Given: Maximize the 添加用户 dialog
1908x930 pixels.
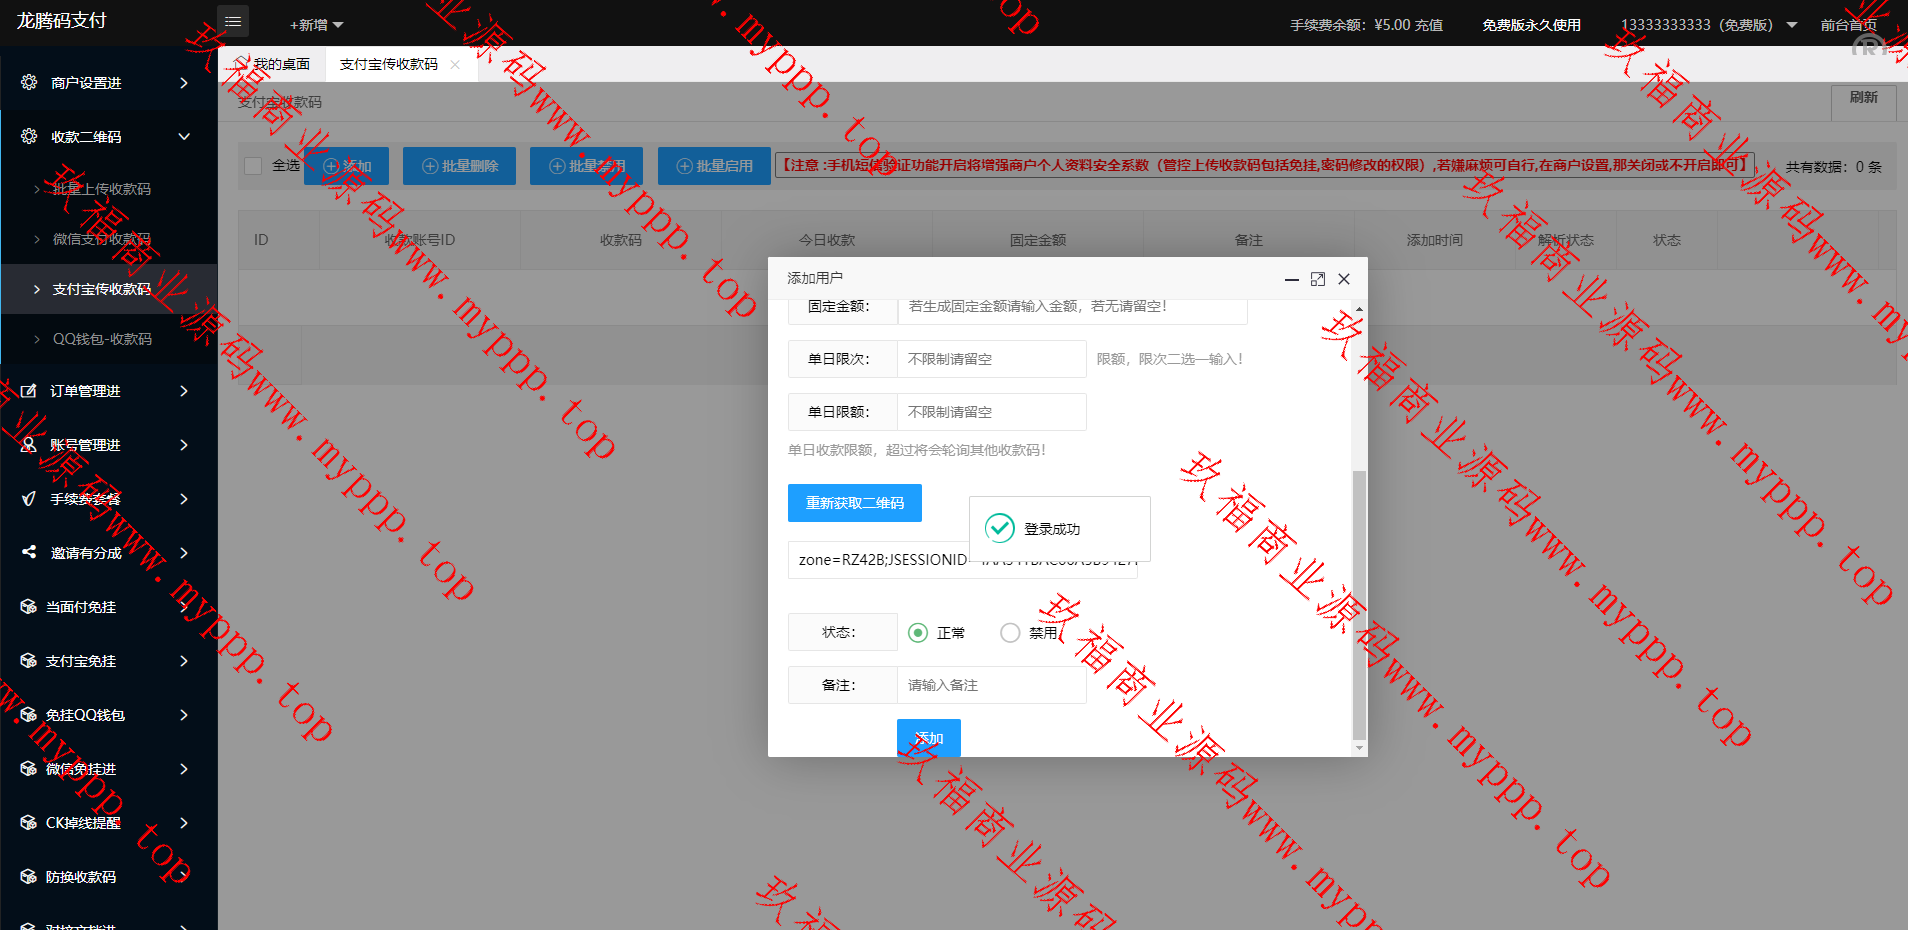Looking at the screenshot, I should pos(1318,279).
